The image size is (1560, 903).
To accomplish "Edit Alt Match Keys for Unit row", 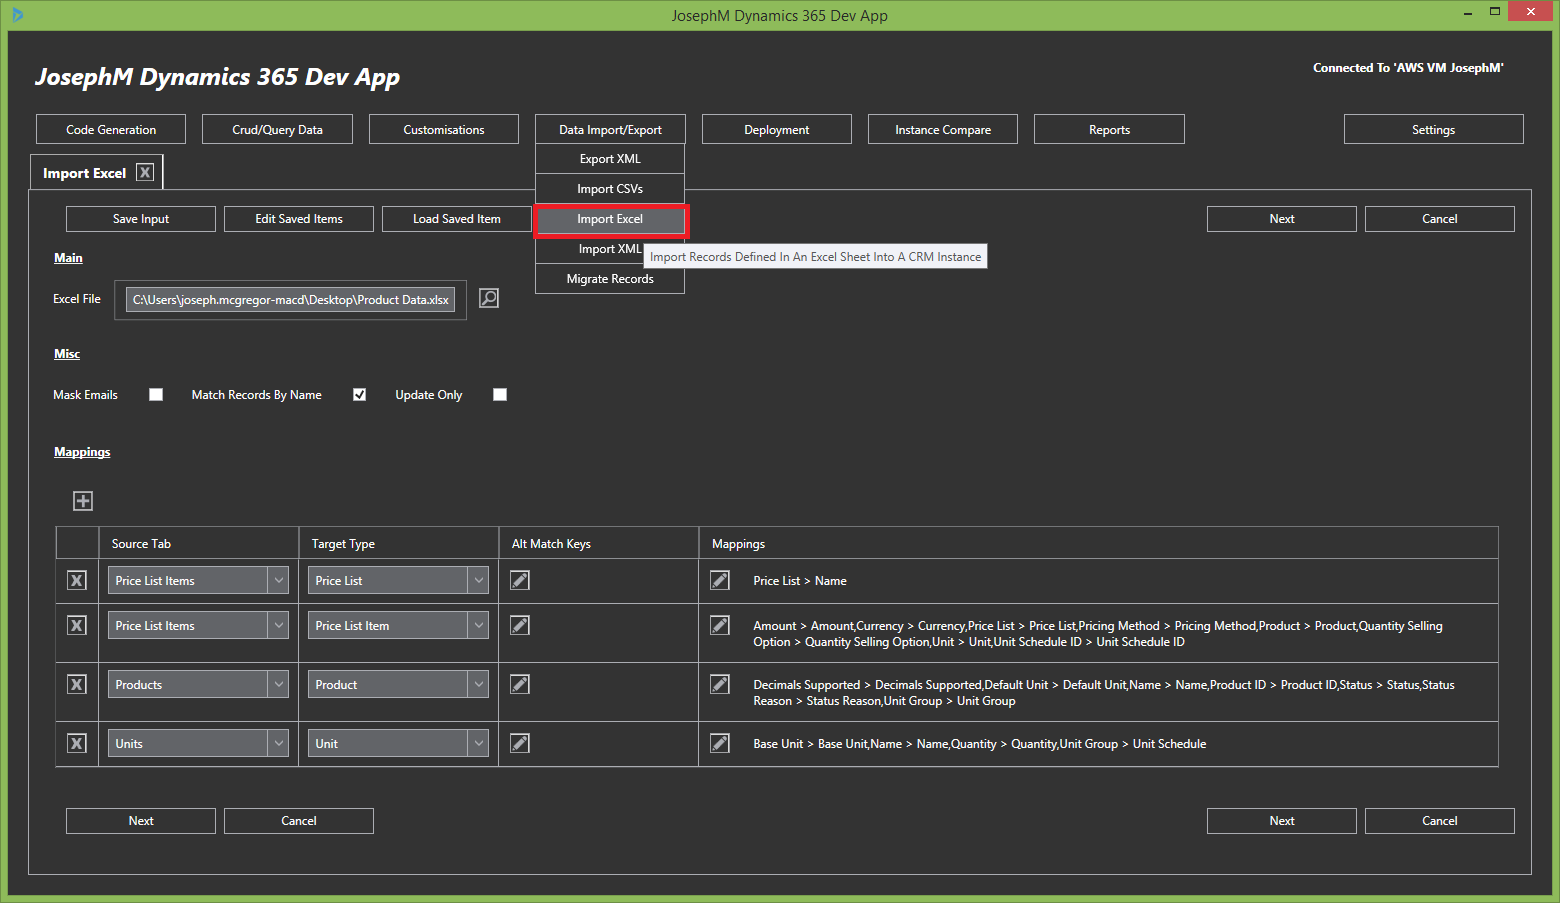I will click(520, 744).
